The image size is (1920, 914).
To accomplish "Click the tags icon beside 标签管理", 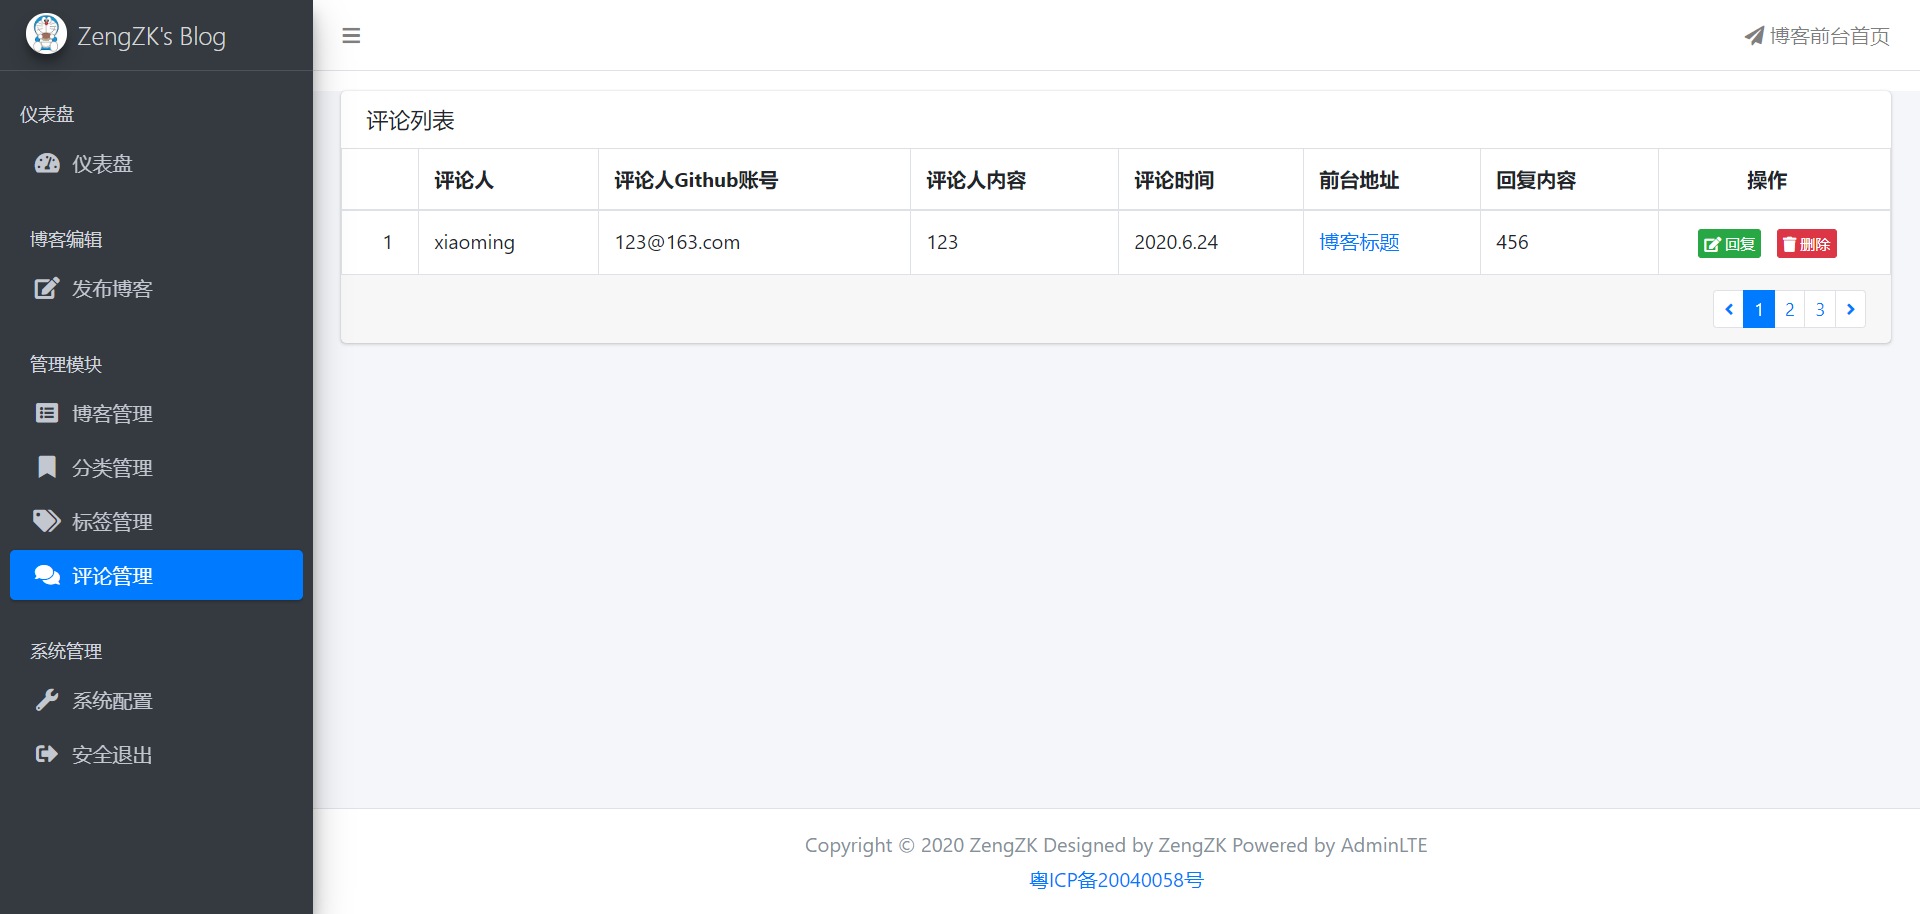I will tap(47, 521).
